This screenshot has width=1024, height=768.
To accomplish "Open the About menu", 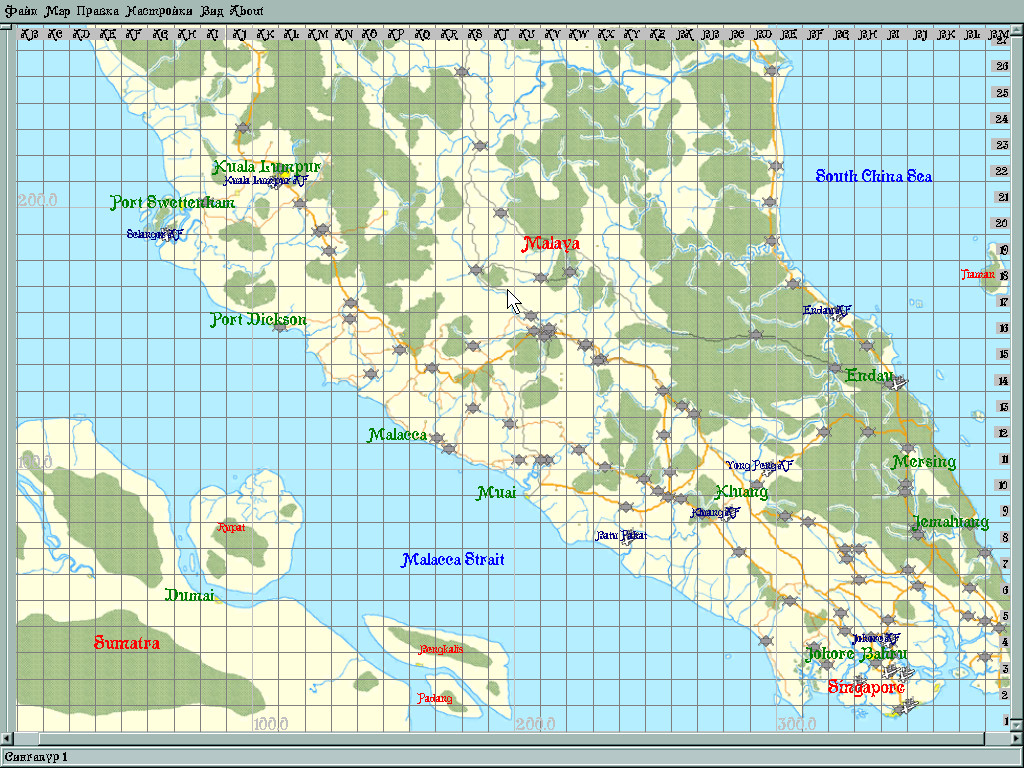I will (x=247, y=11).
